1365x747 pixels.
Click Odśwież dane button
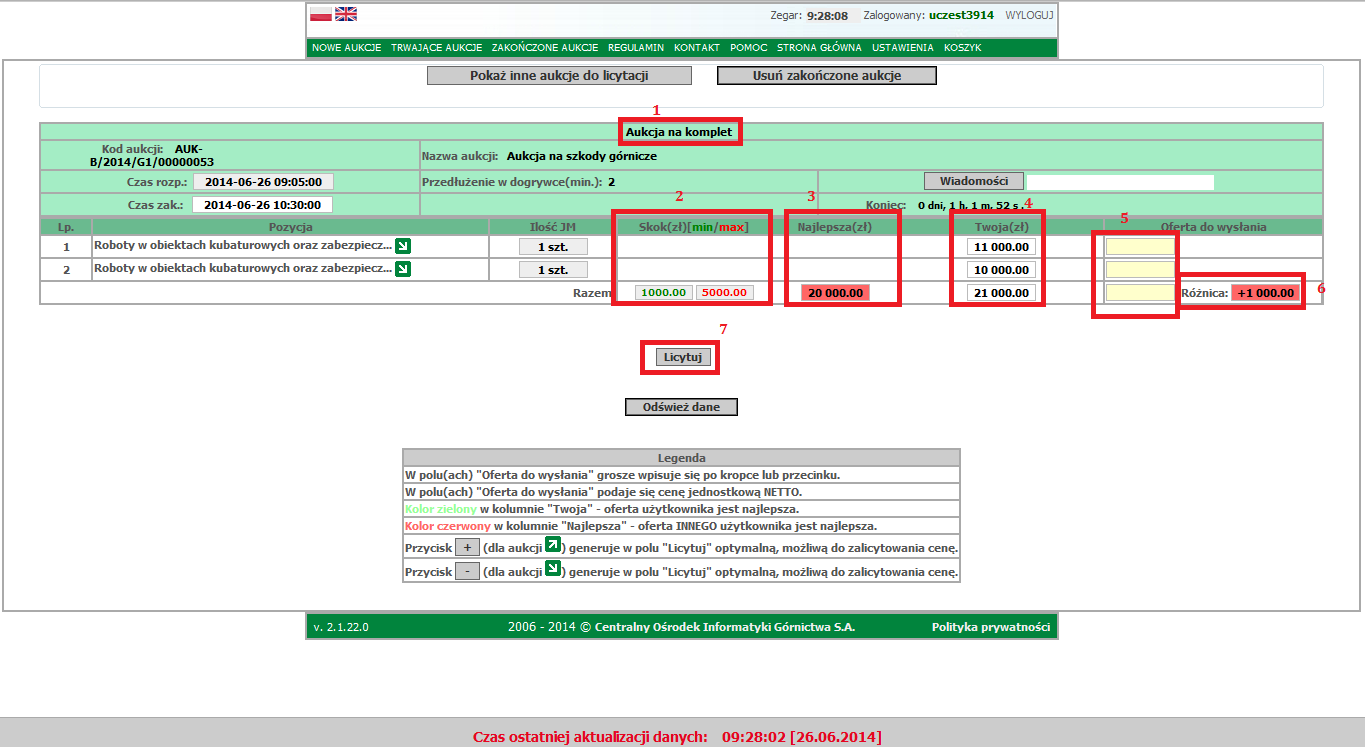pyautogui.click(x=681, y=407)
